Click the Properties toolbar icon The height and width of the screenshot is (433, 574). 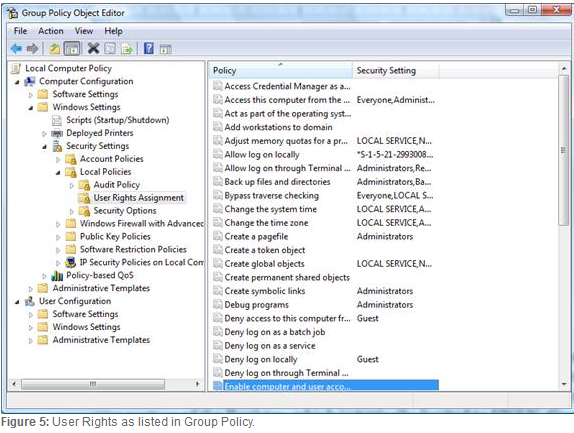110,48
